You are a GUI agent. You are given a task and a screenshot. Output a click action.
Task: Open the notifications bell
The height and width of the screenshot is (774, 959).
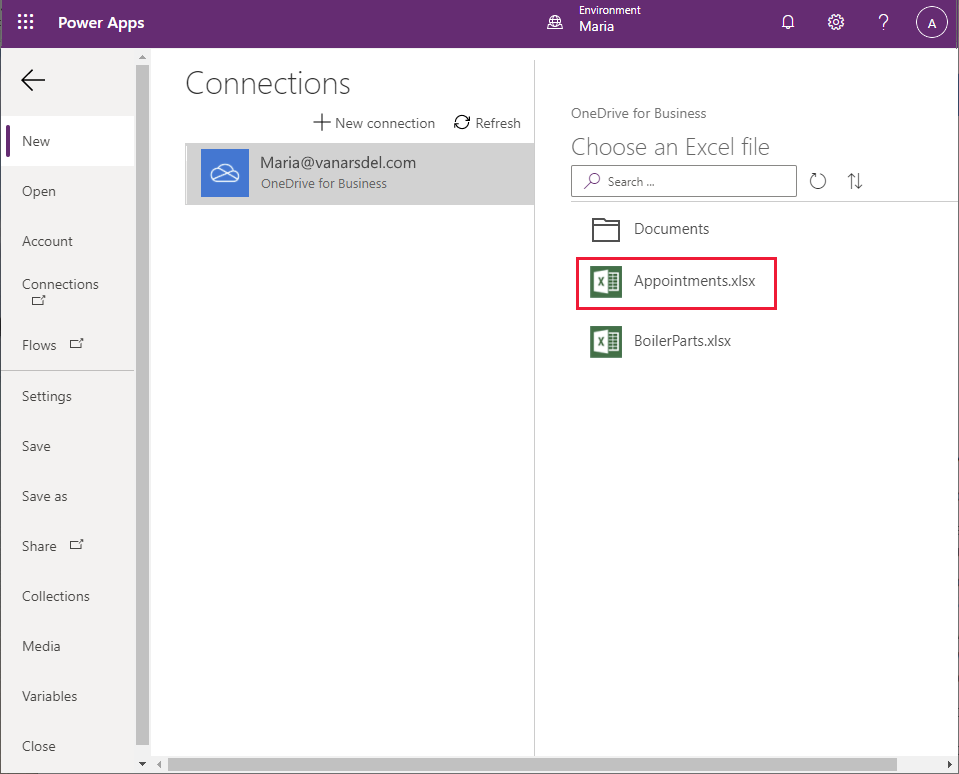(788, 23)
